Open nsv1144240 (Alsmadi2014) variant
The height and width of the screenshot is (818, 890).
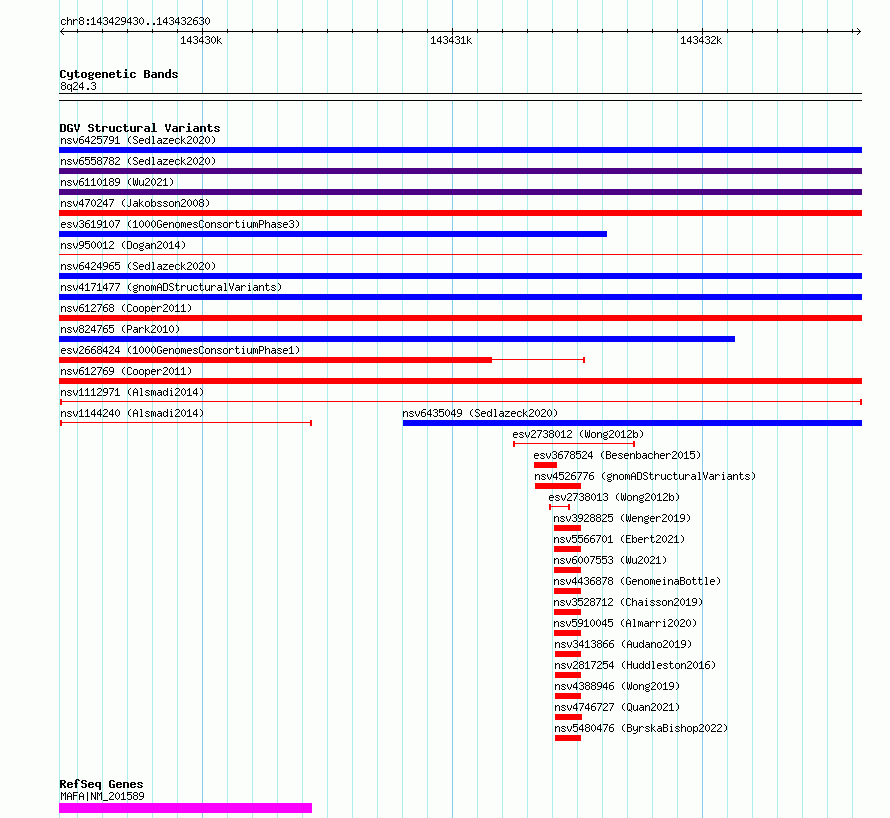tap(132, 413)
